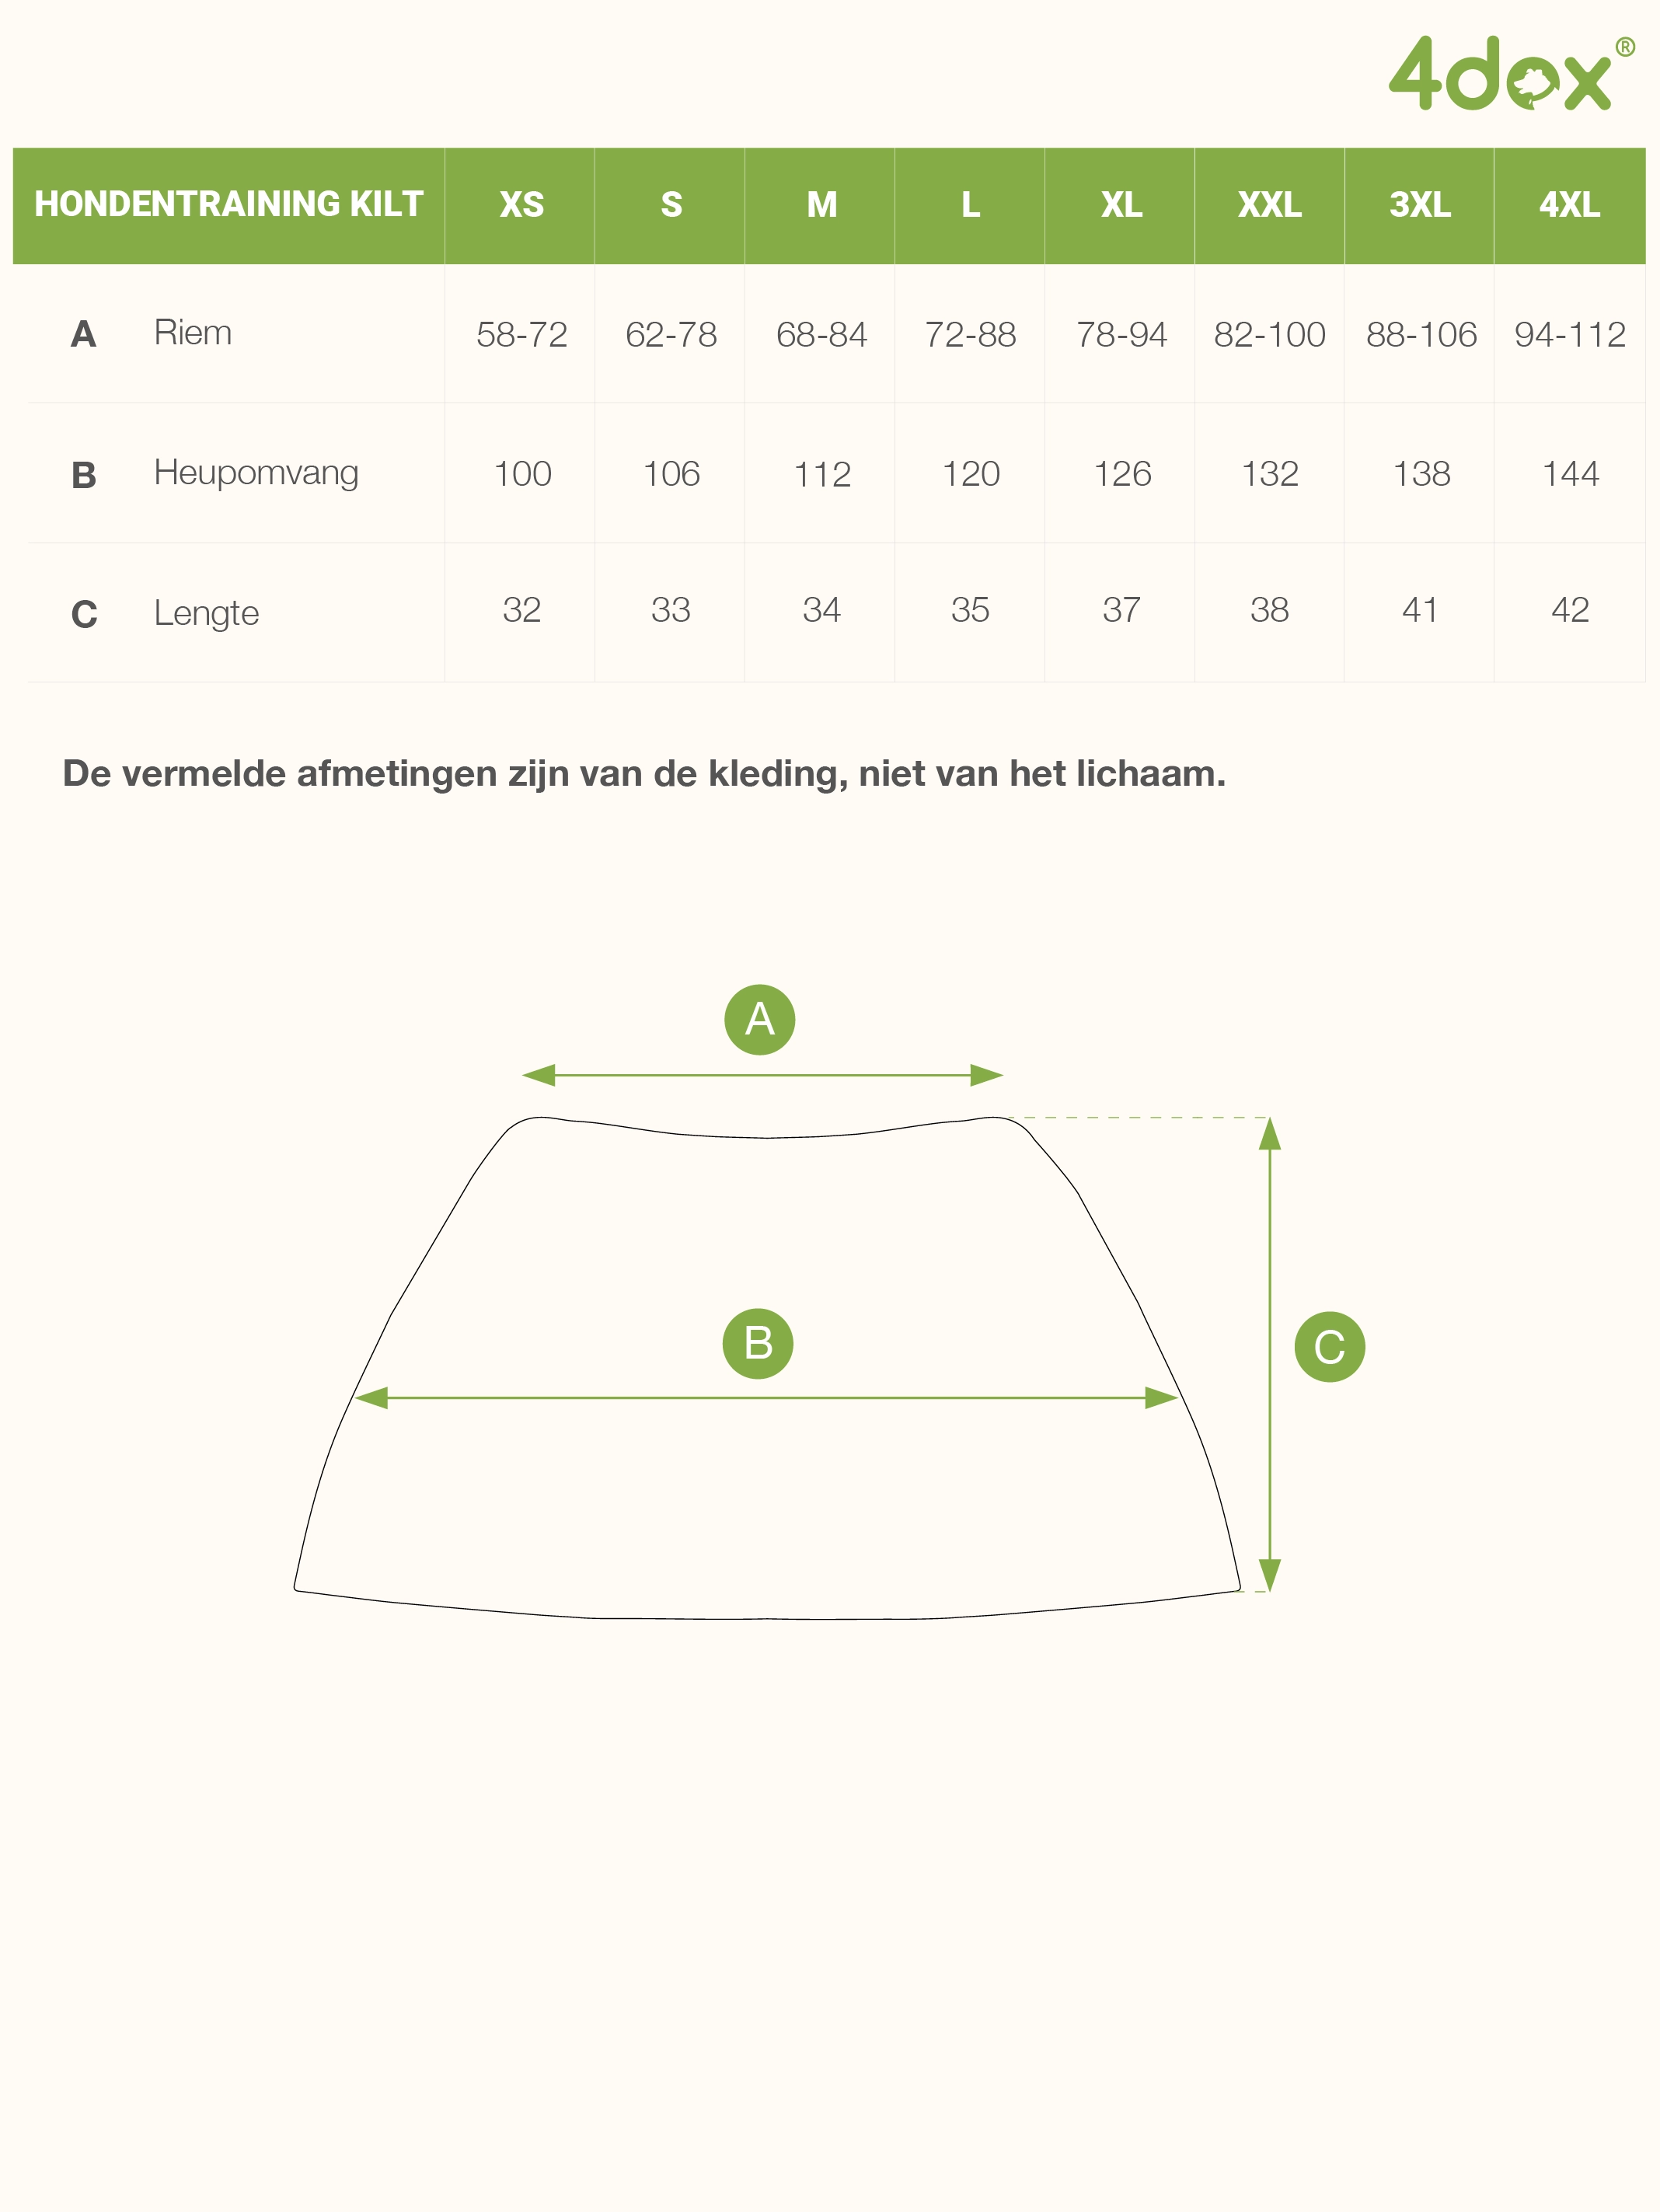Screen dimensions: 1660x2212
Task: Click the kilt outline diagram
Action: 767,1367
